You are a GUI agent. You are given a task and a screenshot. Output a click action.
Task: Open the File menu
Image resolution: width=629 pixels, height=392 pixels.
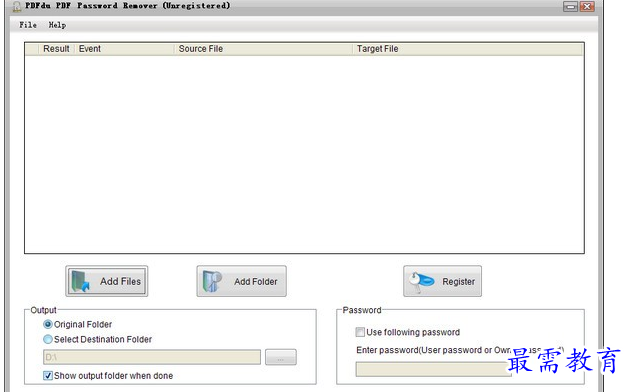click(28, 25)
